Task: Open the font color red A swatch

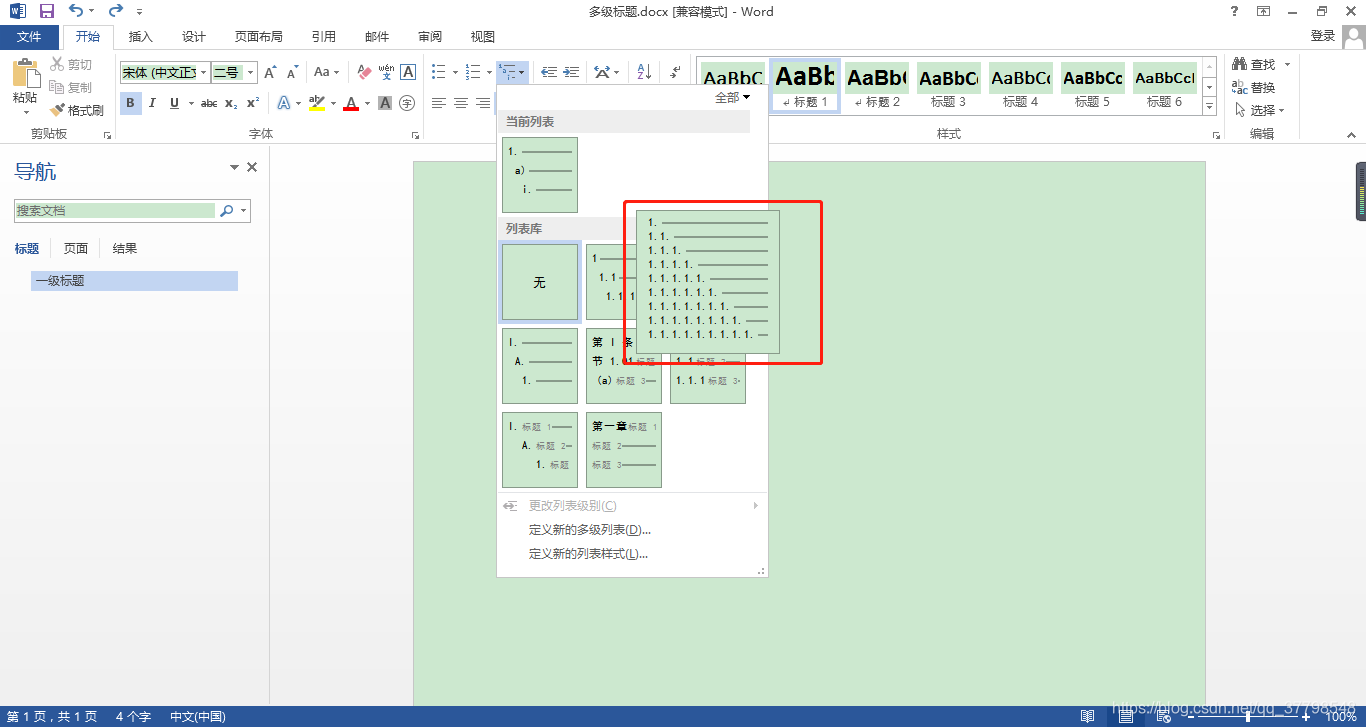Action: [351, 103]
